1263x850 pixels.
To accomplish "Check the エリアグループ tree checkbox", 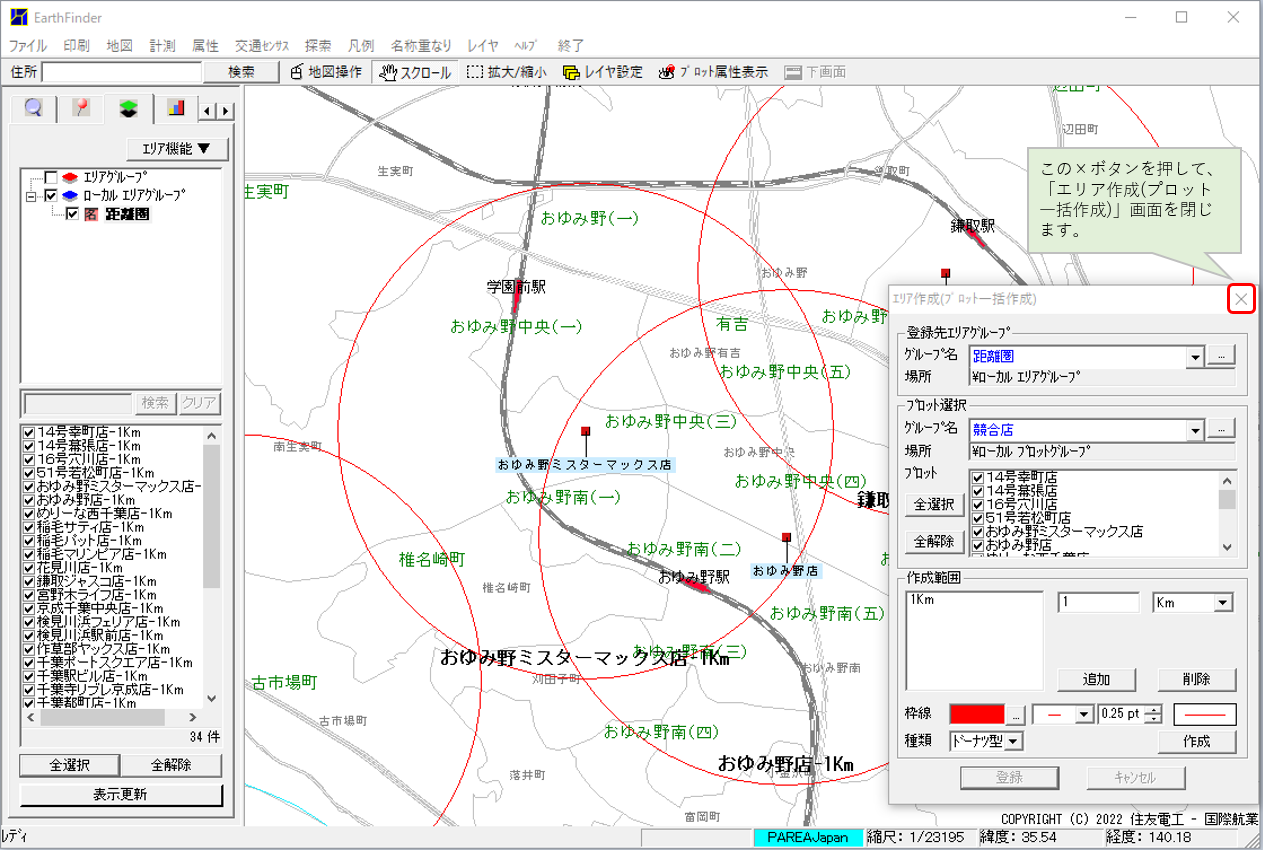I will coord(51,178).
